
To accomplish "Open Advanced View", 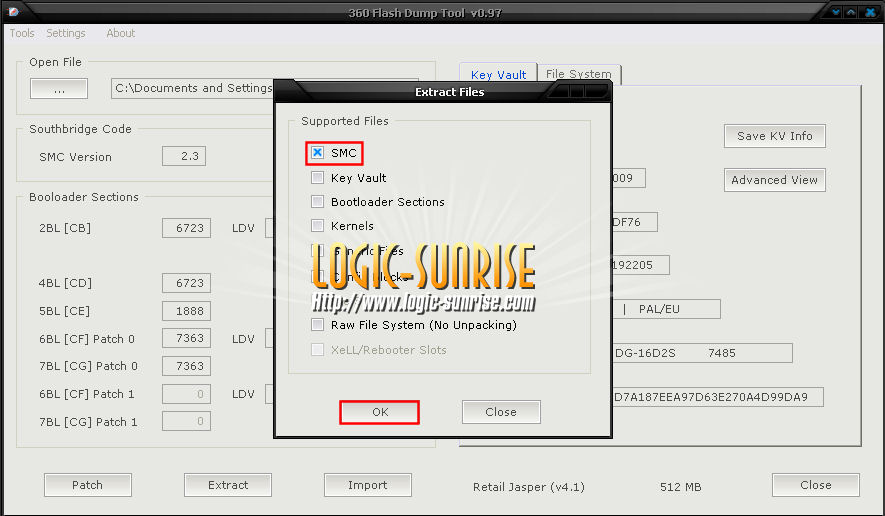I will 774,180.
